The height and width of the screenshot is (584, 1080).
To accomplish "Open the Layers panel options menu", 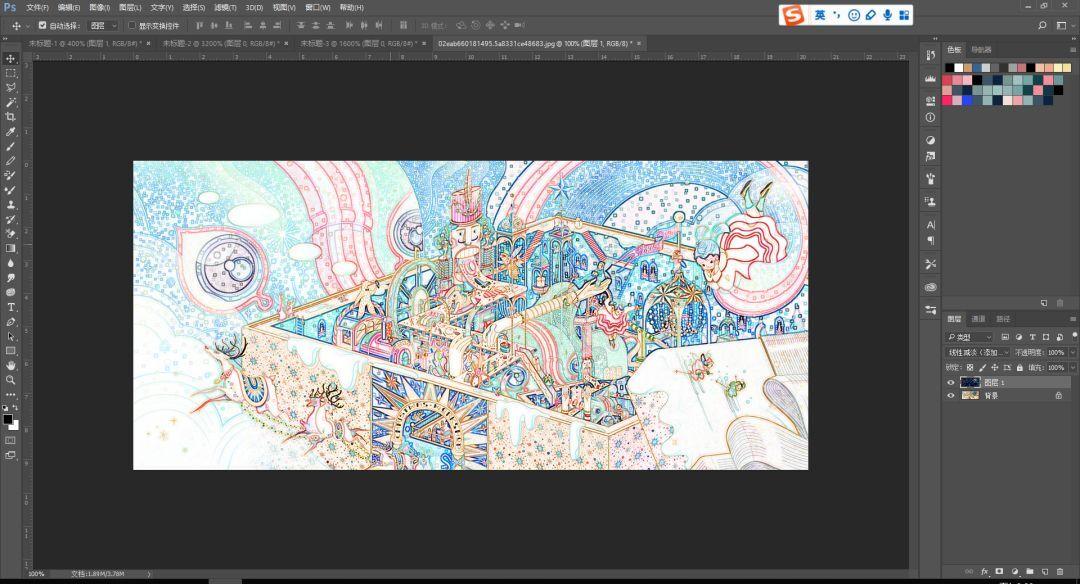I will tap(1072, 319).
